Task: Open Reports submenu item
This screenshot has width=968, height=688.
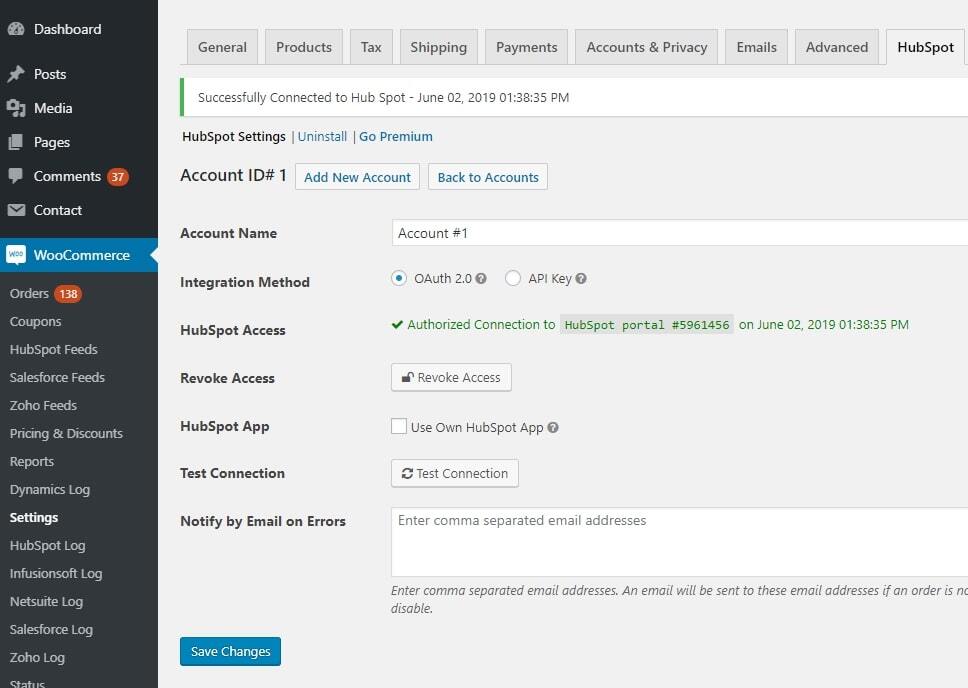Action: pos(31,461)
